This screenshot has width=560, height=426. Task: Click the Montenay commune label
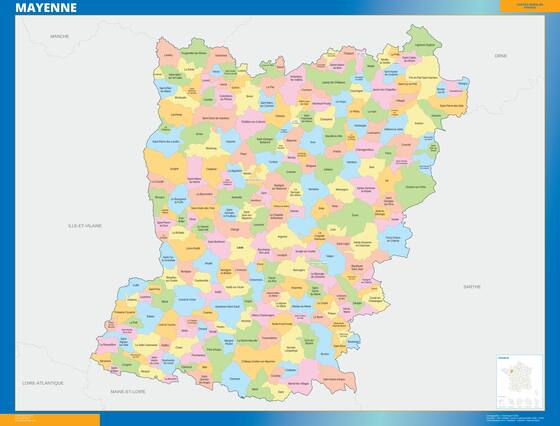[211, 148]
